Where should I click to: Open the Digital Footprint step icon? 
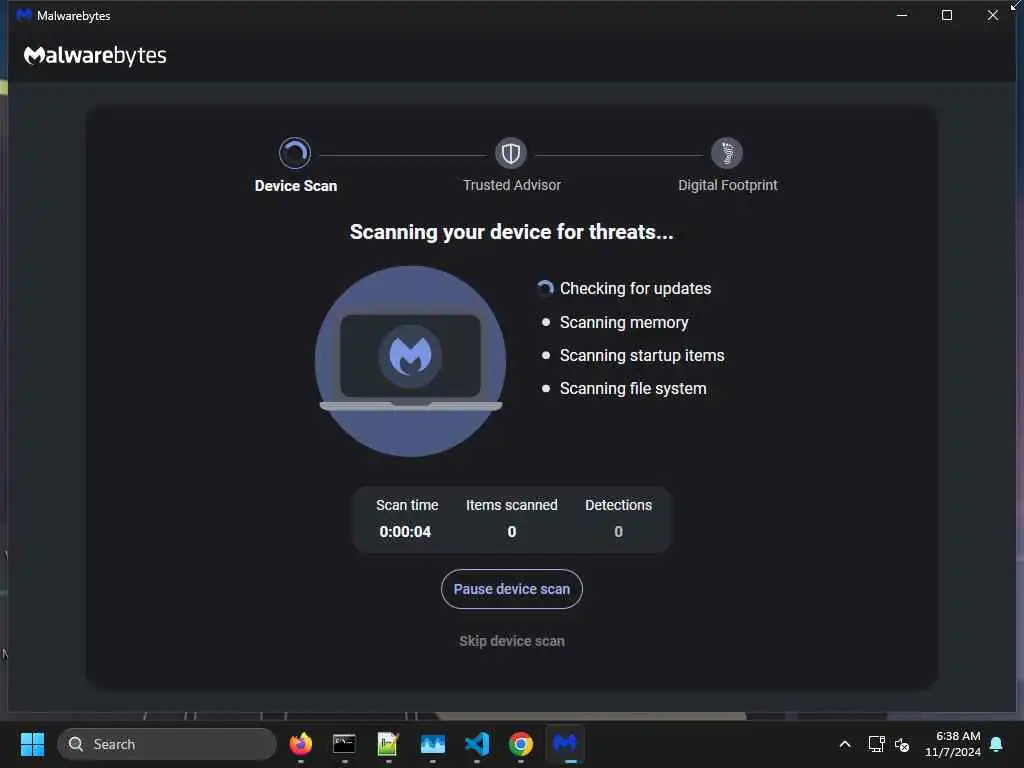[727, 153]
